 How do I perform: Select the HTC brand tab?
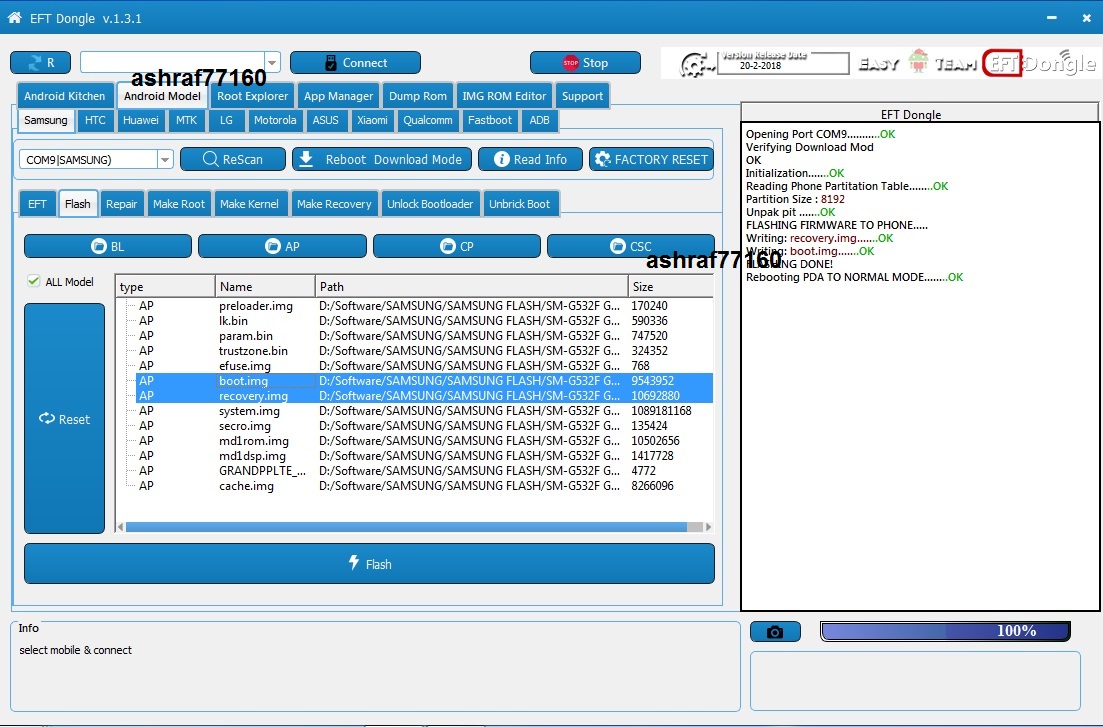tap(95, 120)
